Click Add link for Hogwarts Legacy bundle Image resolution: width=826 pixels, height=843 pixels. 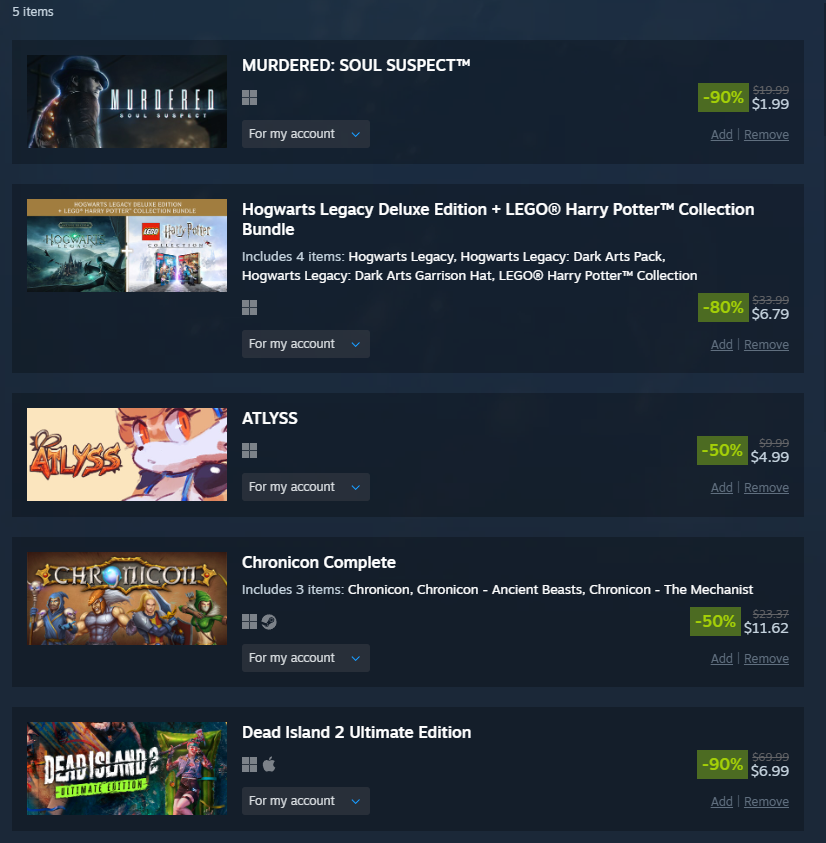pos(721,345)
